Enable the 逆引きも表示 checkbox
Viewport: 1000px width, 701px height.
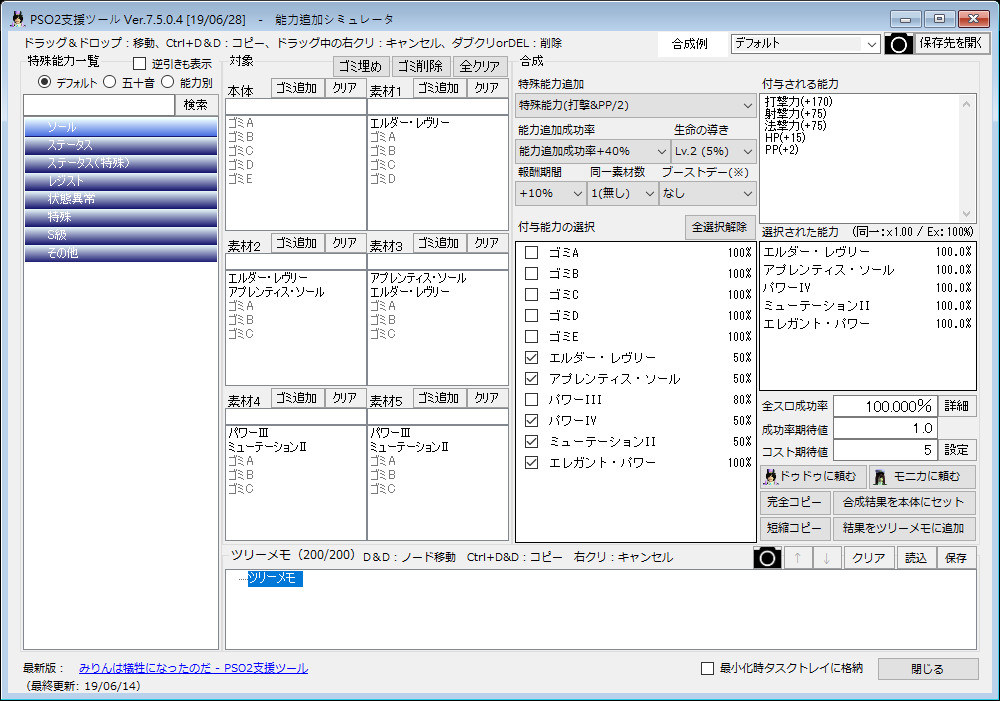[140, 64]
